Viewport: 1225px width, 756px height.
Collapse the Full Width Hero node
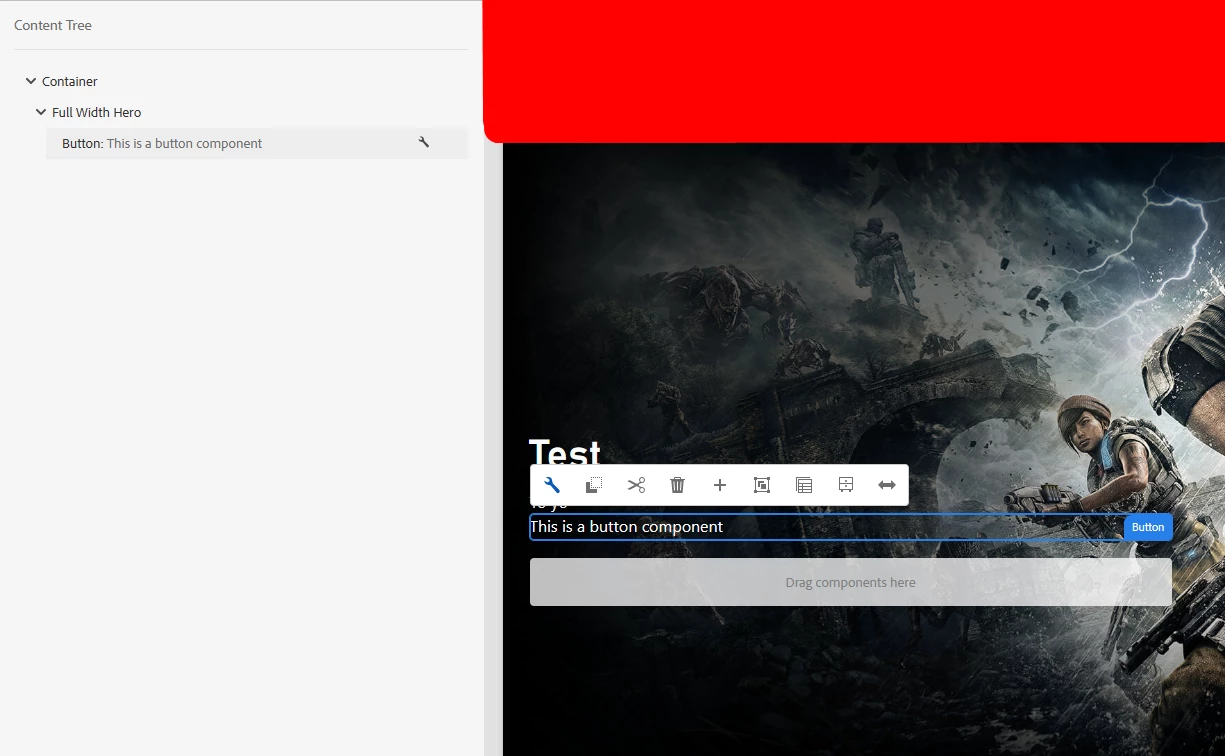click(41, 112)
